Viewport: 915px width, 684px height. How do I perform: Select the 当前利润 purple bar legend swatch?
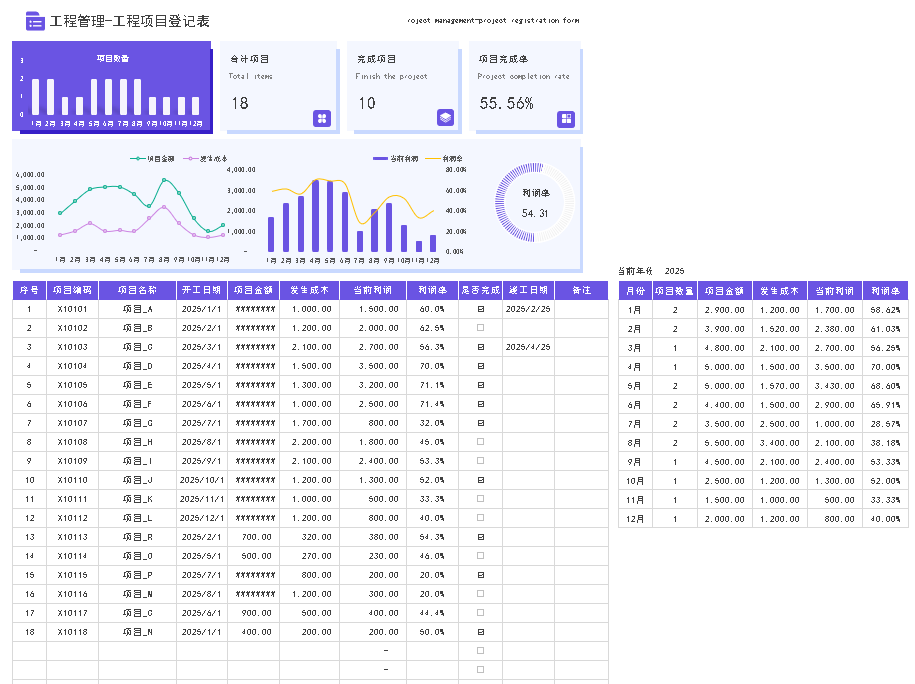(380, 158)
